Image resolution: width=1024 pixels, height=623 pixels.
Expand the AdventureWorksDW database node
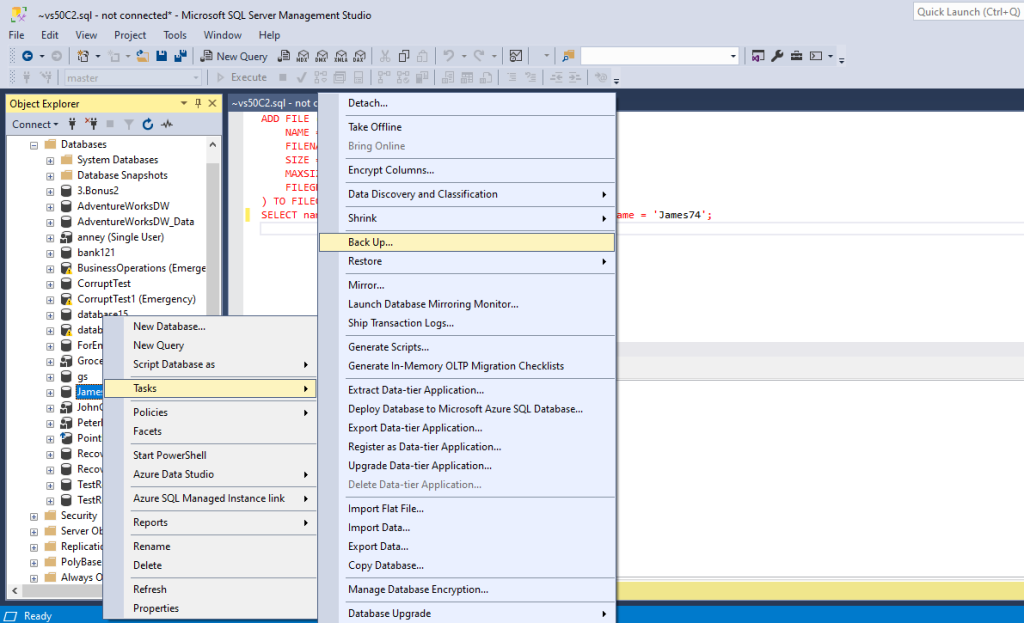50,207
